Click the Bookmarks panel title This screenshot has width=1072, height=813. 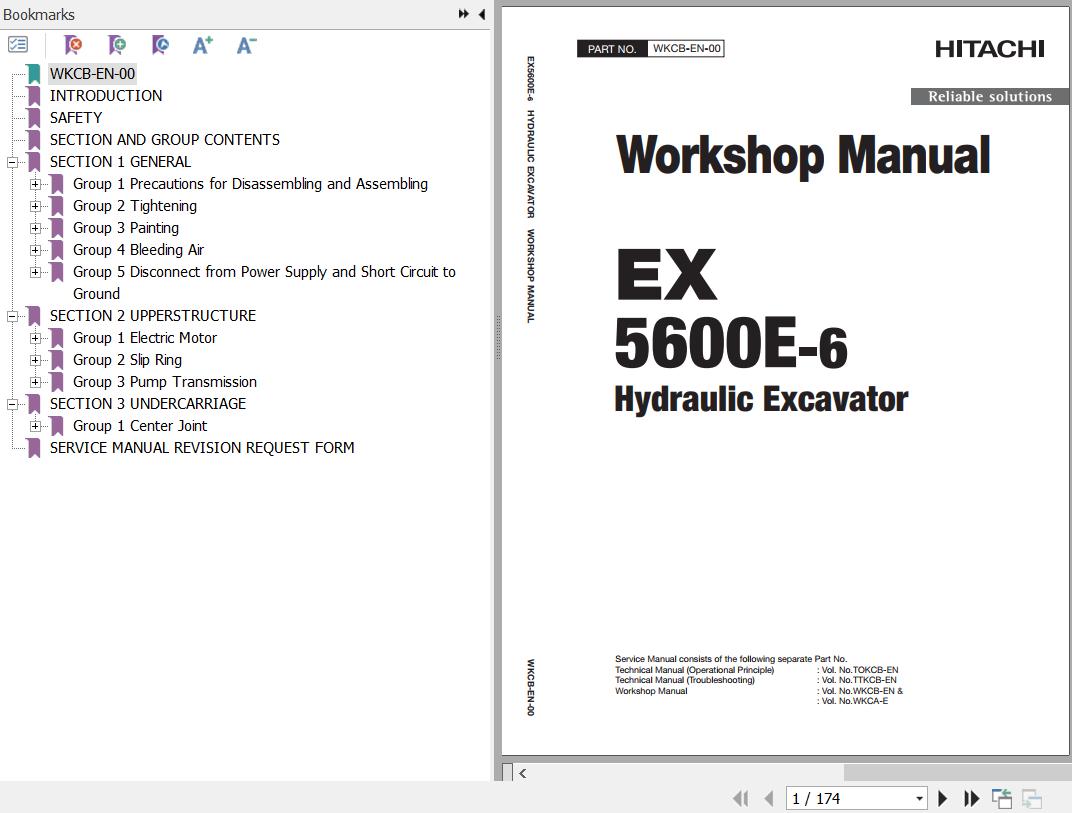pos(39,14)
